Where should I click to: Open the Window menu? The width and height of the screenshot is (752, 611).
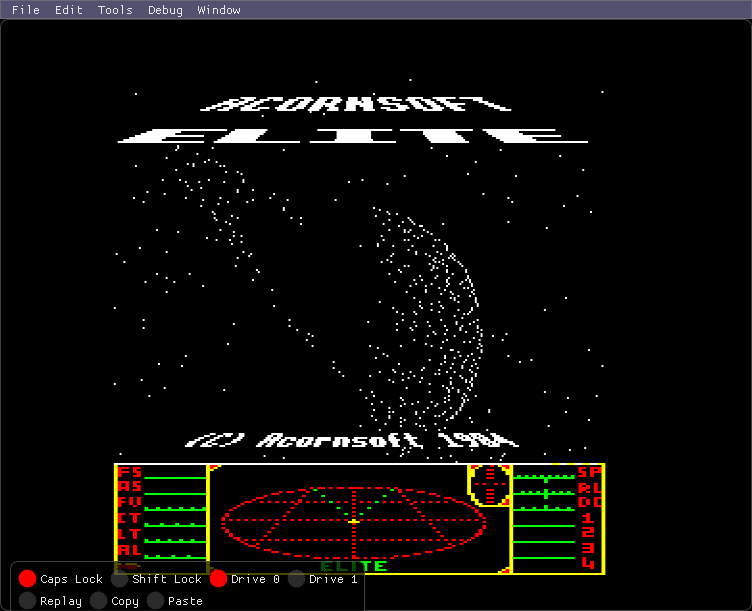pos(219,10)
